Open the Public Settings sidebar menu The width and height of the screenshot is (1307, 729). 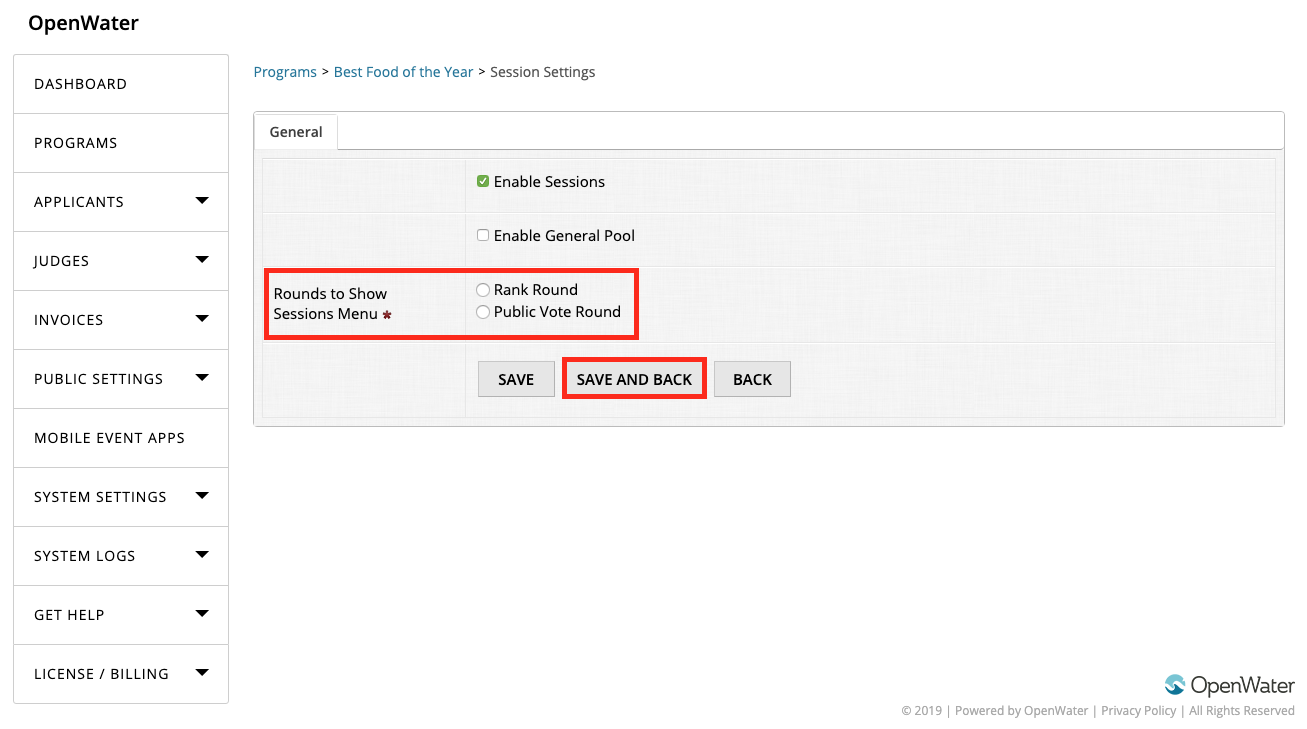pos(121,379)
